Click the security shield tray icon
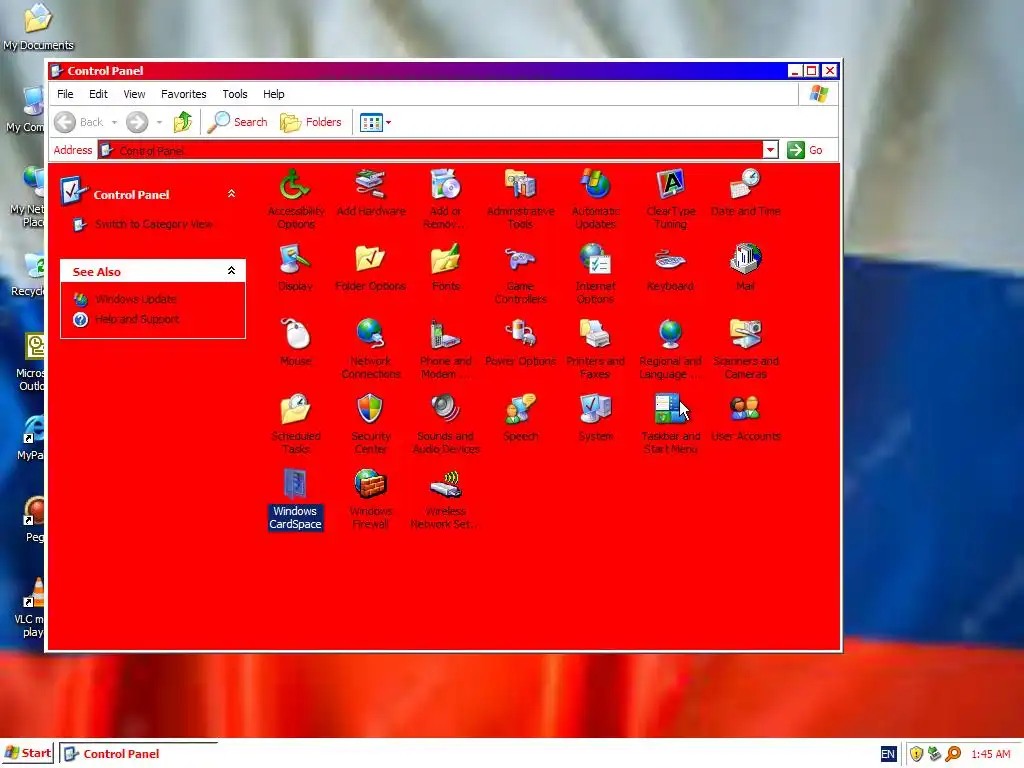The width and height of the screenshot is (1024, 768). 916,754
